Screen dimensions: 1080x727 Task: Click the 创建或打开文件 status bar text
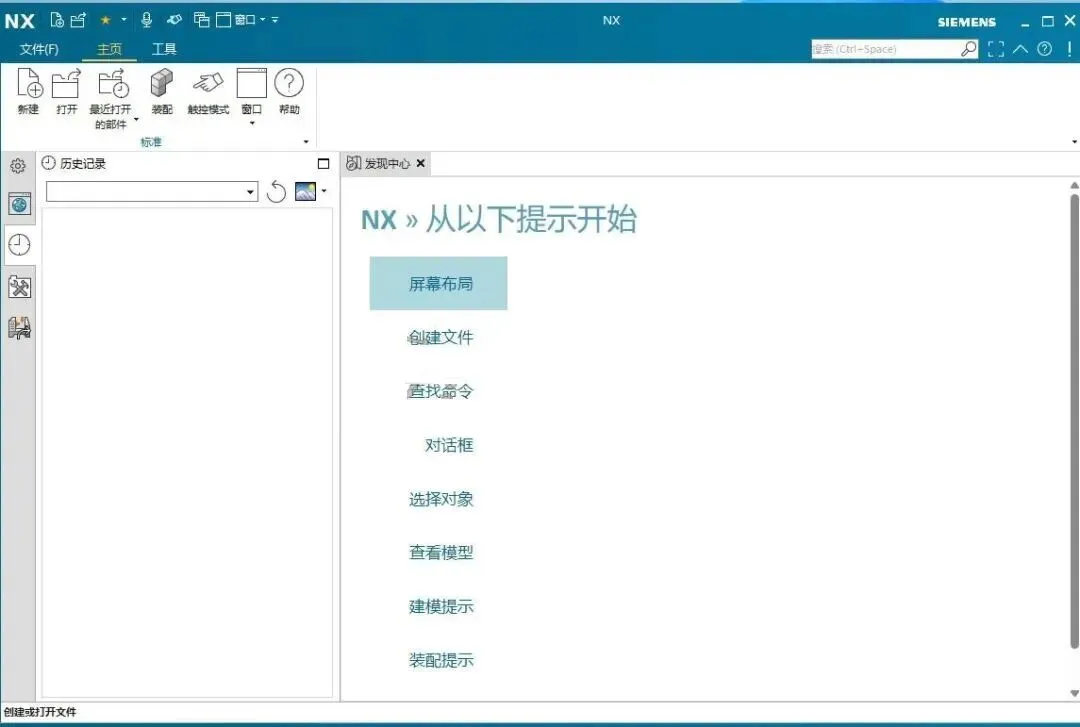(40, 712)
